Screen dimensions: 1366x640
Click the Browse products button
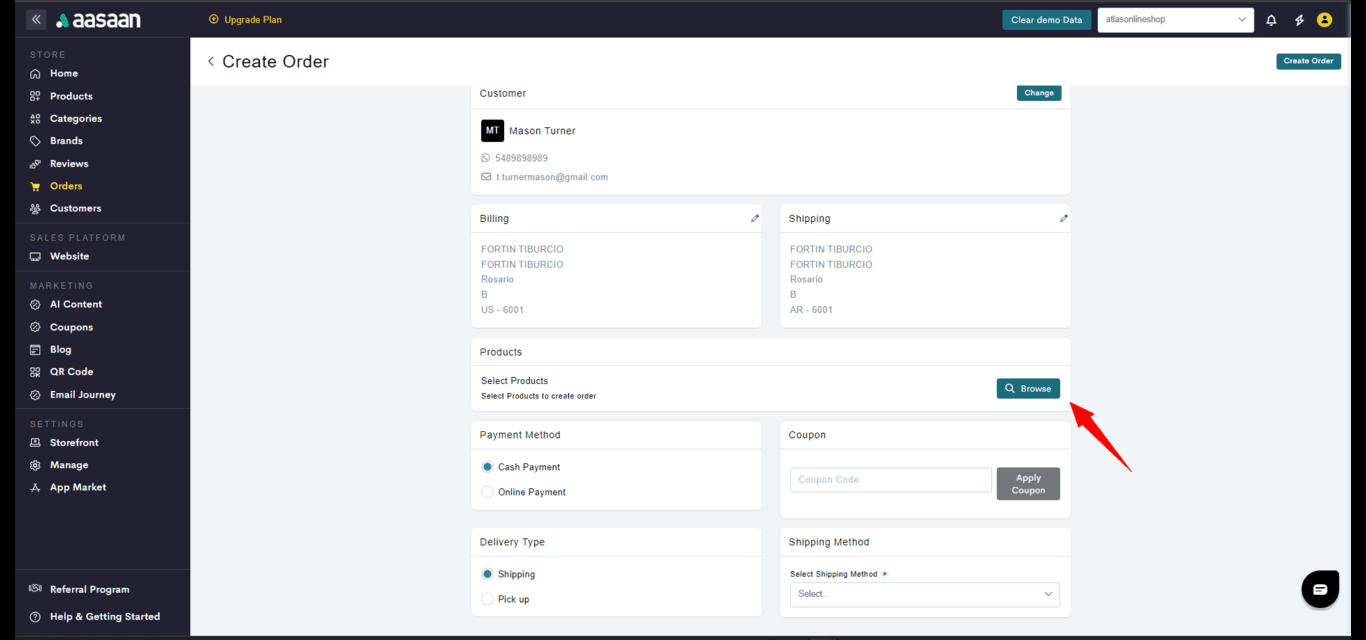coord(1028,388)
